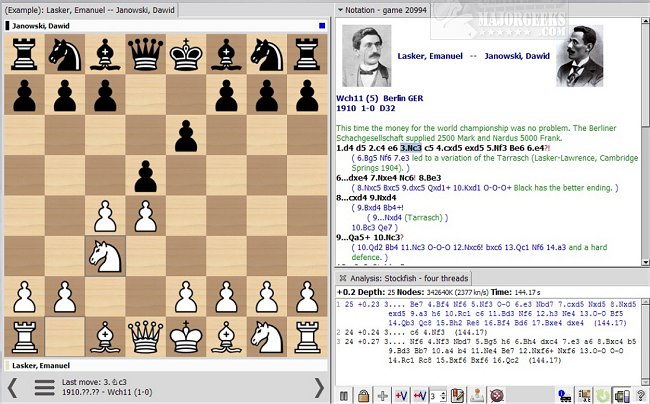Click the Janowski, Dawid black player bar
Image resolution: width=650 pixels, height=404 pixels.
point(165,26)
